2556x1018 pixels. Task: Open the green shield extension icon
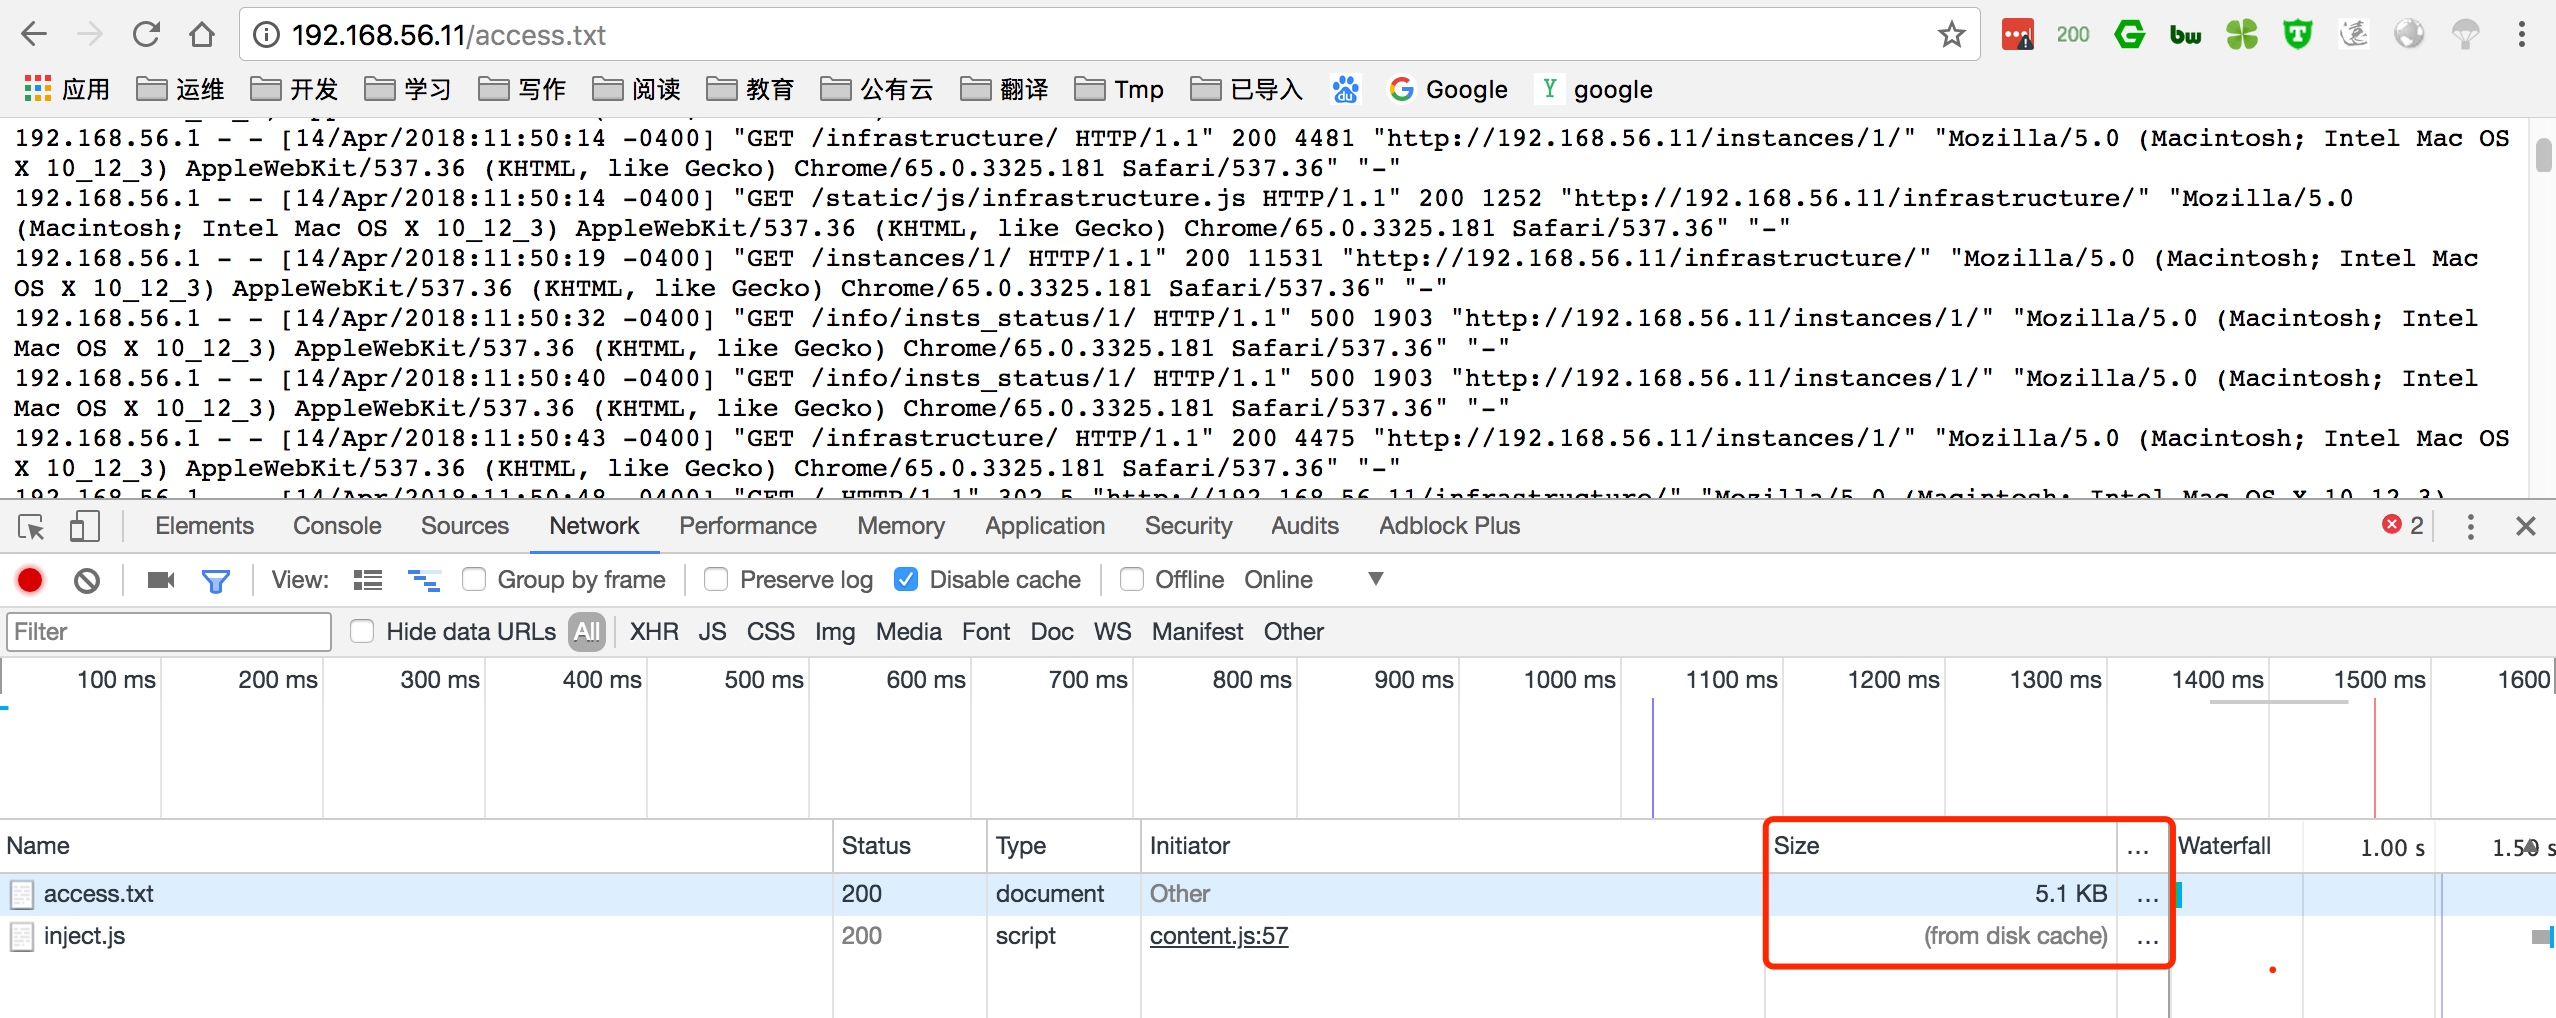(2298, 35)
